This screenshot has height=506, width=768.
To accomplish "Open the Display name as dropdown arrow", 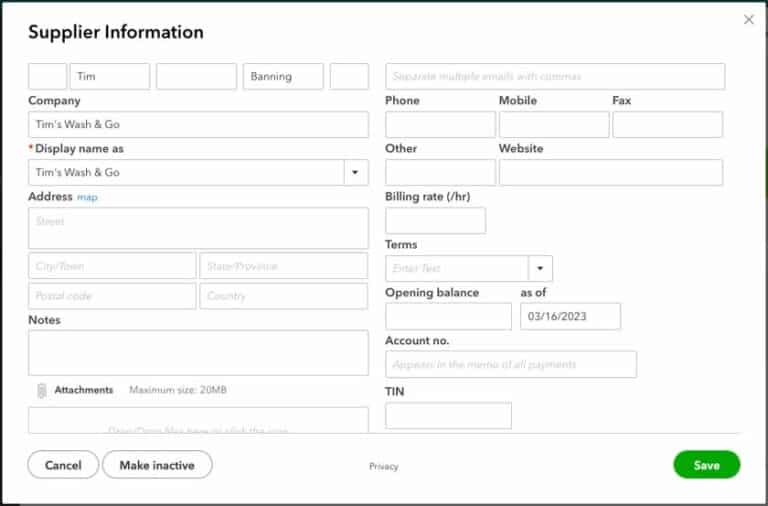I will 356,172.
